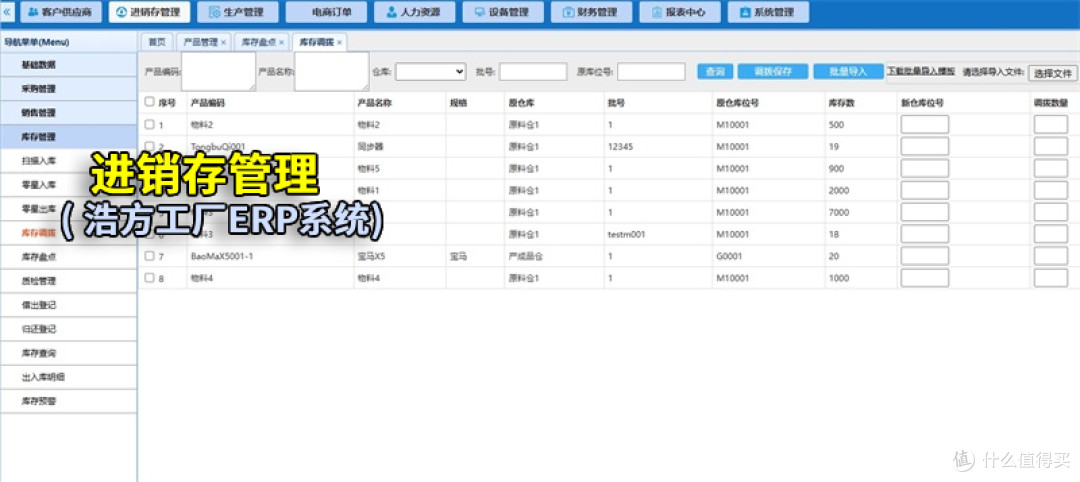Open the 系统管理 module

pyautogui.click(x=768, y=12)
